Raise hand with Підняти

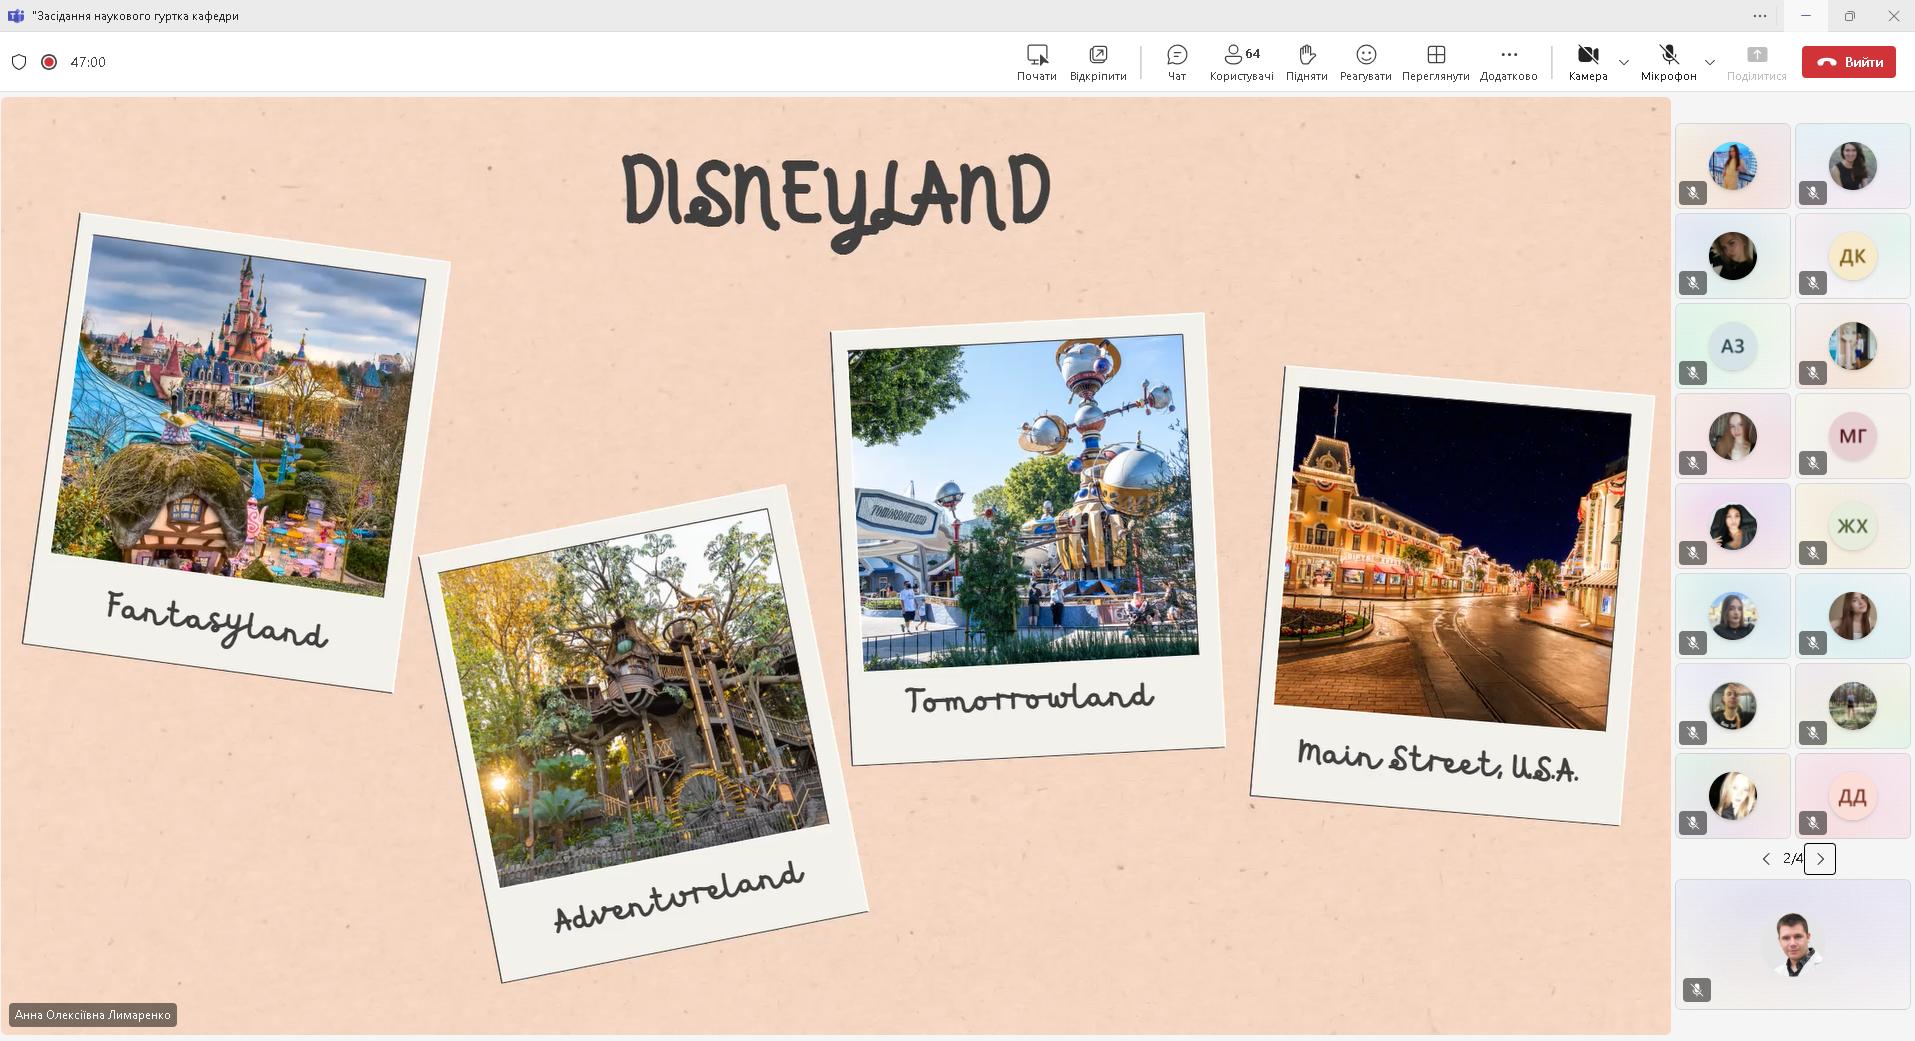[x=1306, y=62]
